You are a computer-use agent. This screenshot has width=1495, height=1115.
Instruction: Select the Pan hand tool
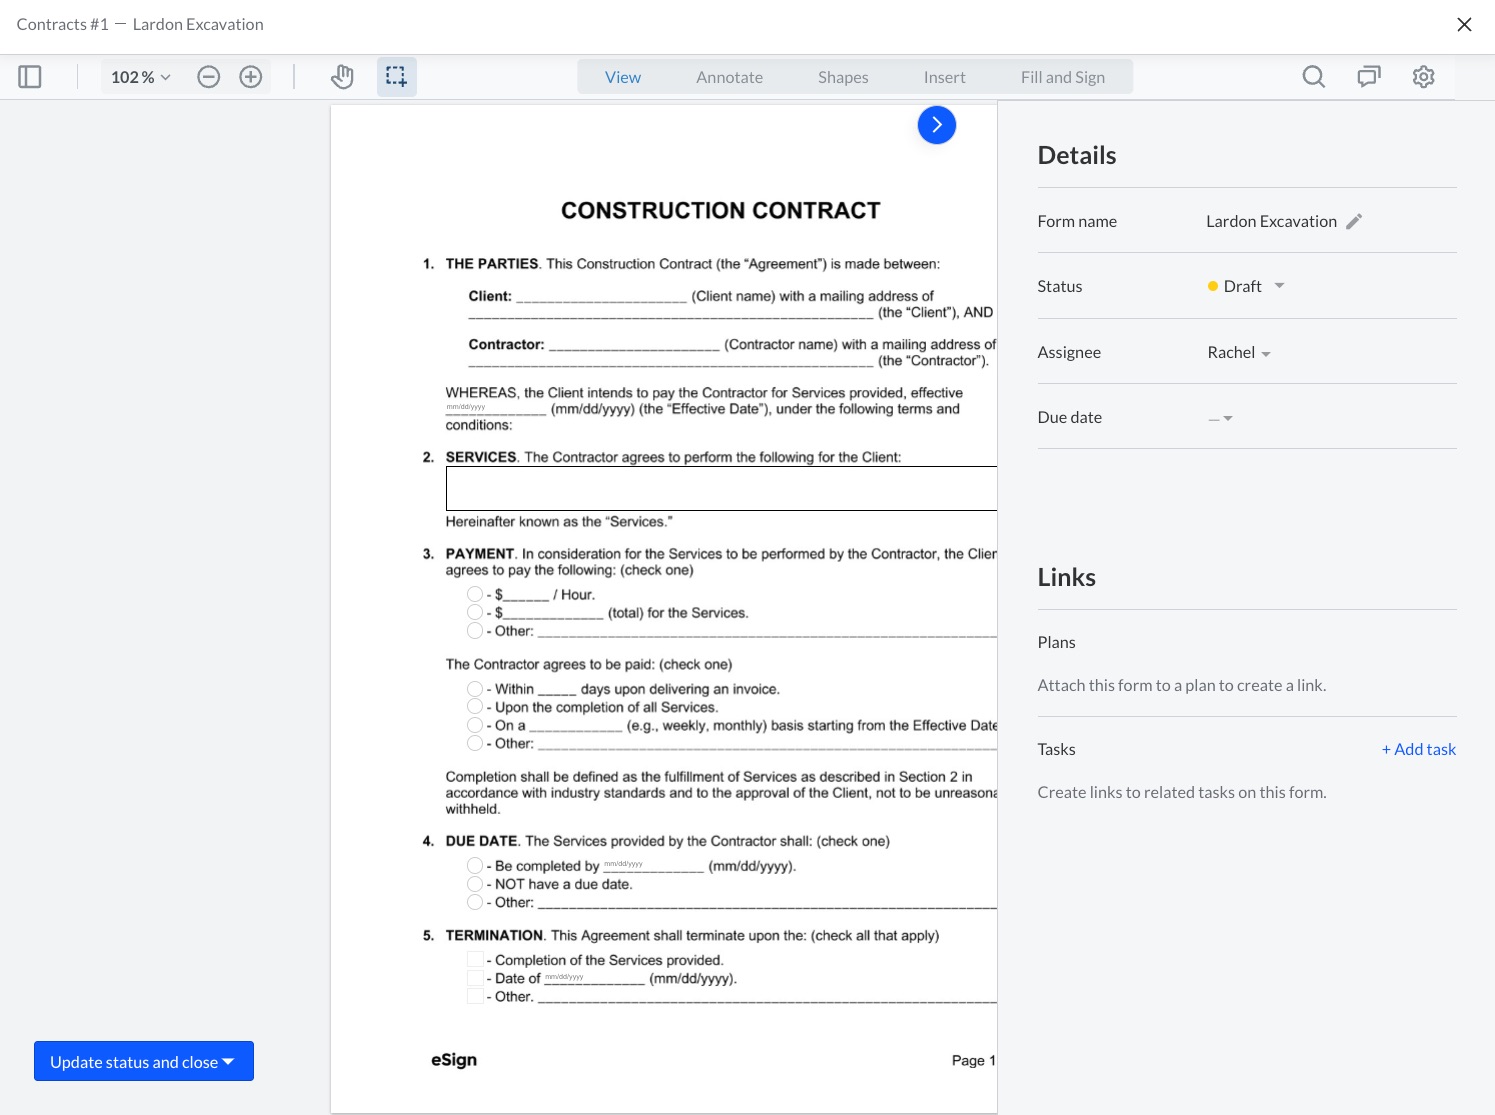click(342, 77)
